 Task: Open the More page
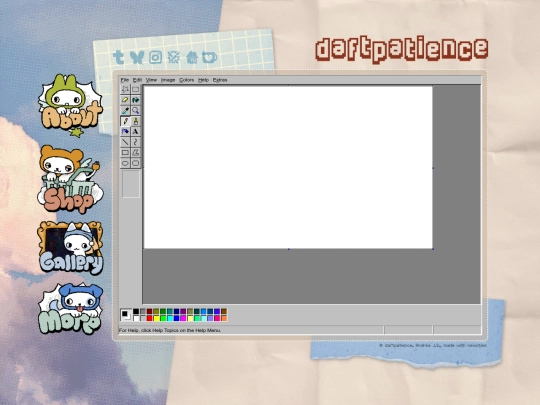70,309
